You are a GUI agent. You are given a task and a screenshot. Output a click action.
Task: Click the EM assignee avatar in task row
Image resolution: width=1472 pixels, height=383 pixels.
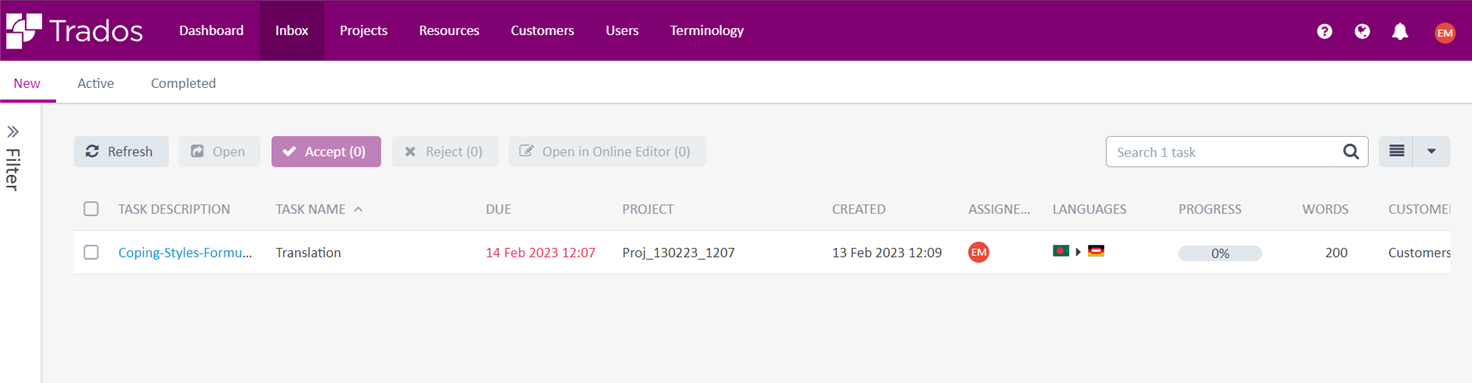click(x=978, y=253)
